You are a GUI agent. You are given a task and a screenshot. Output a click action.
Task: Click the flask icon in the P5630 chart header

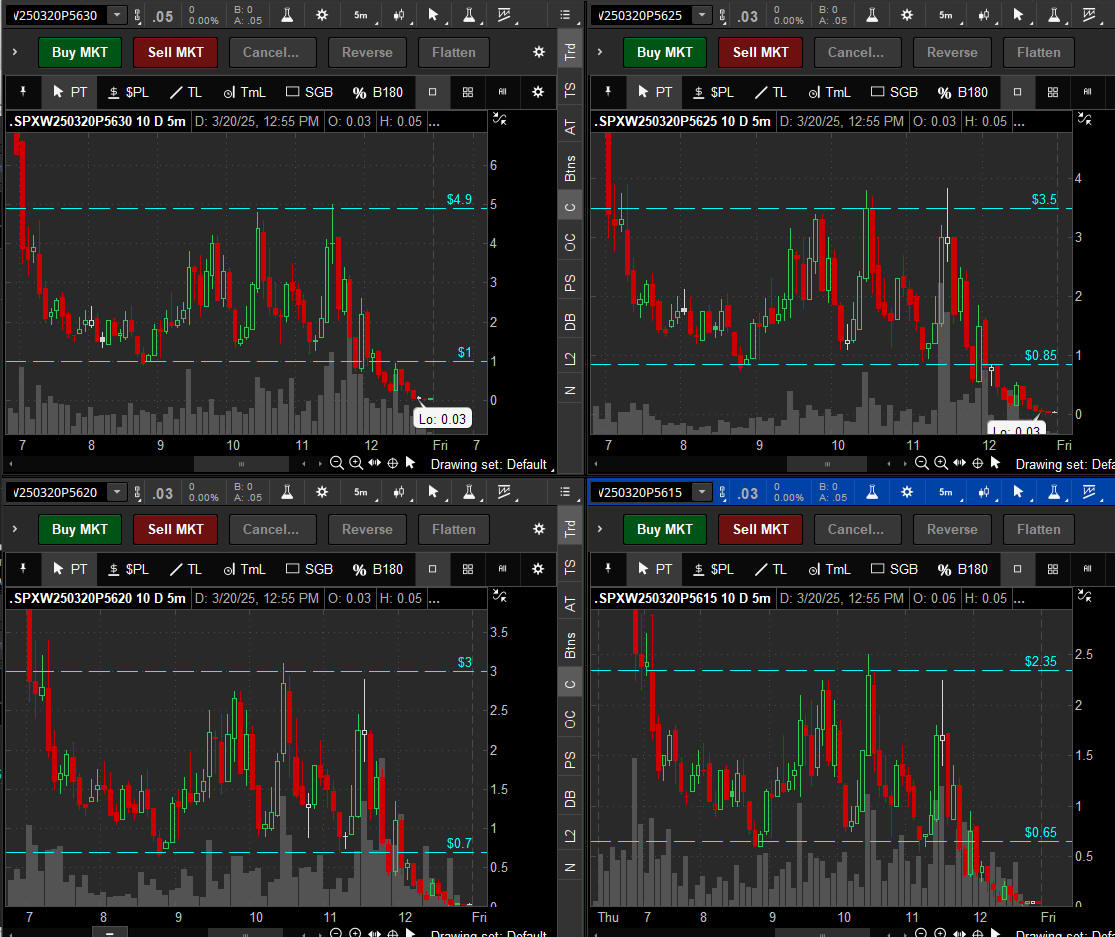pyautogui.click(x=287, y=15)
